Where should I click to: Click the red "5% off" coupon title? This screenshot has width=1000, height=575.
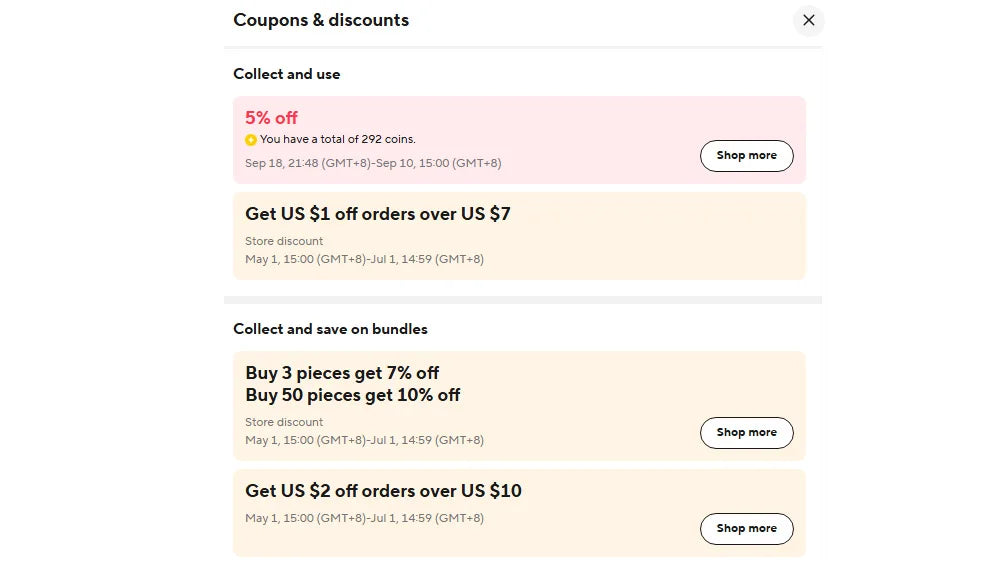point(271,118)
